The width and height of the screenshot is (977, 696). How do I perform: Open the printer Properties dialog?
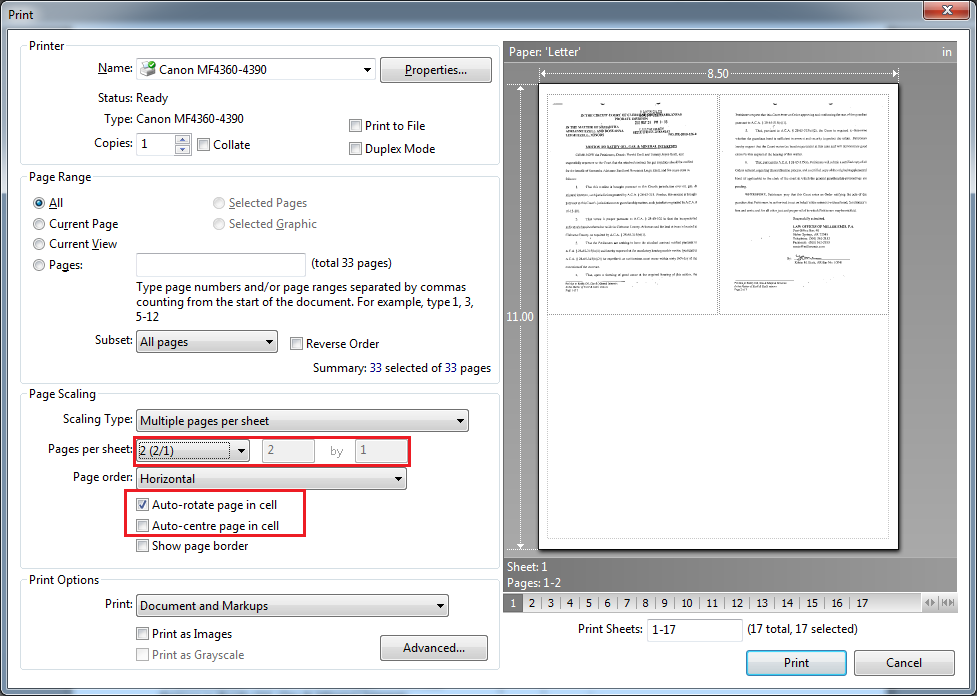click(434, 69)
